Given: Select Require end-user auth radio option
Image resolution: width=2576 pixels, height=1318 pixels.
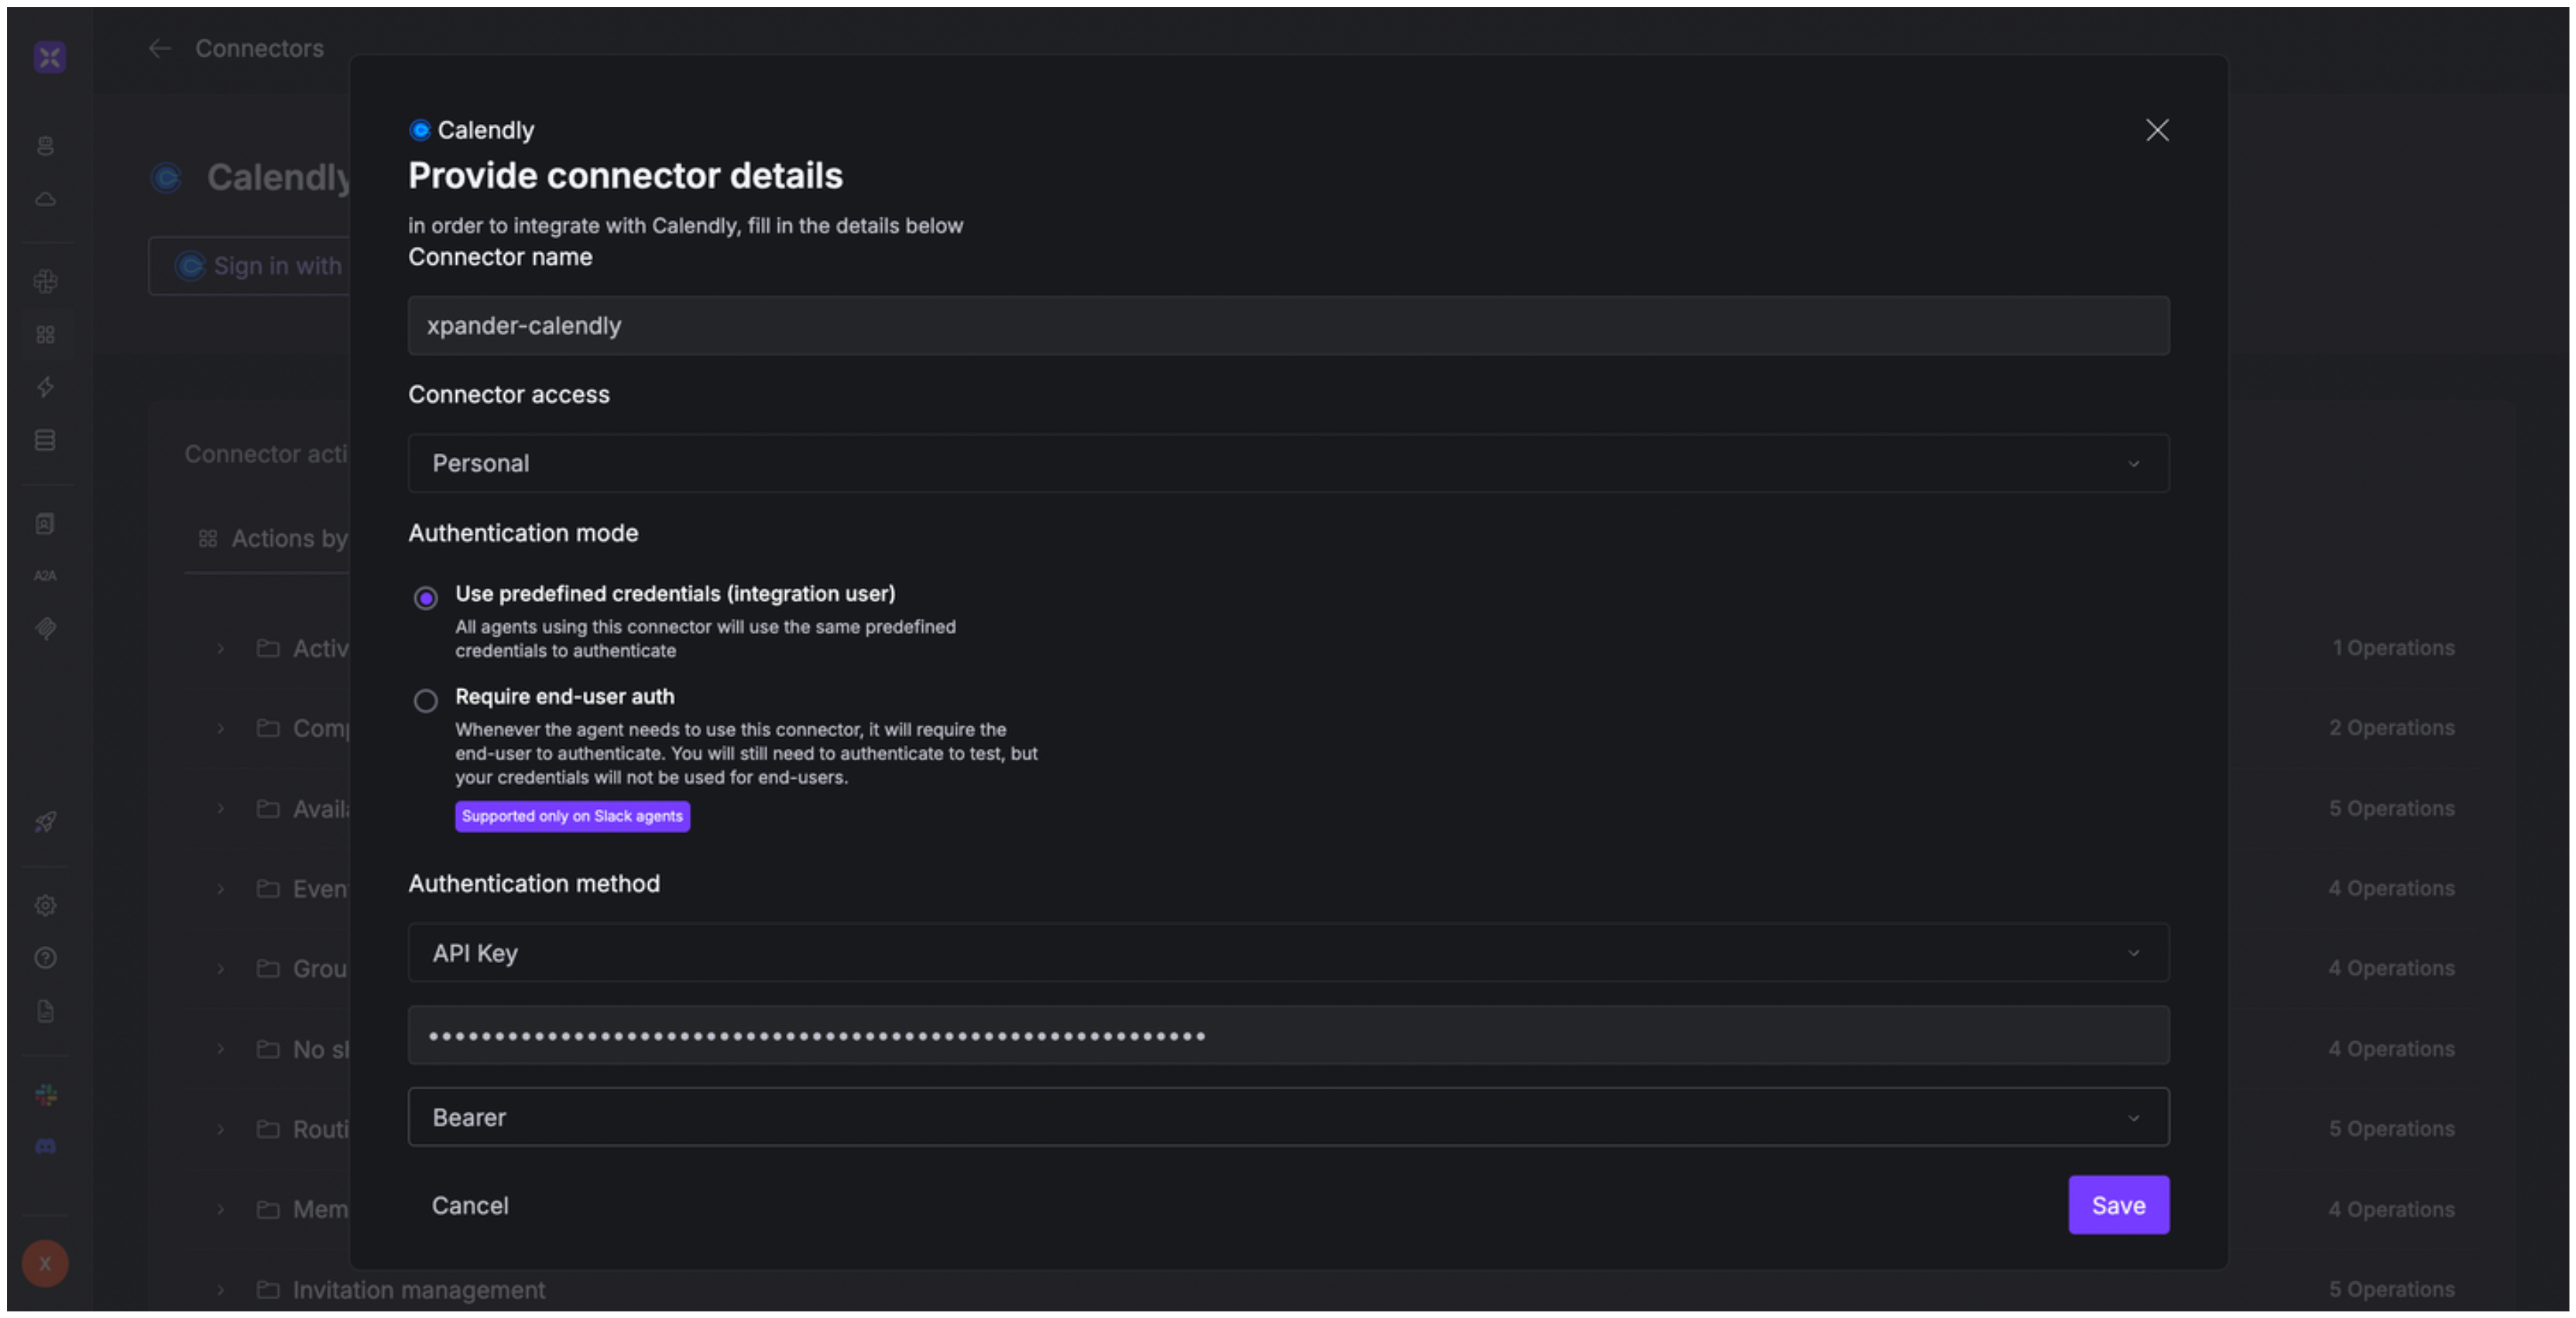Looking at the screenshot, I should [426, 701].
